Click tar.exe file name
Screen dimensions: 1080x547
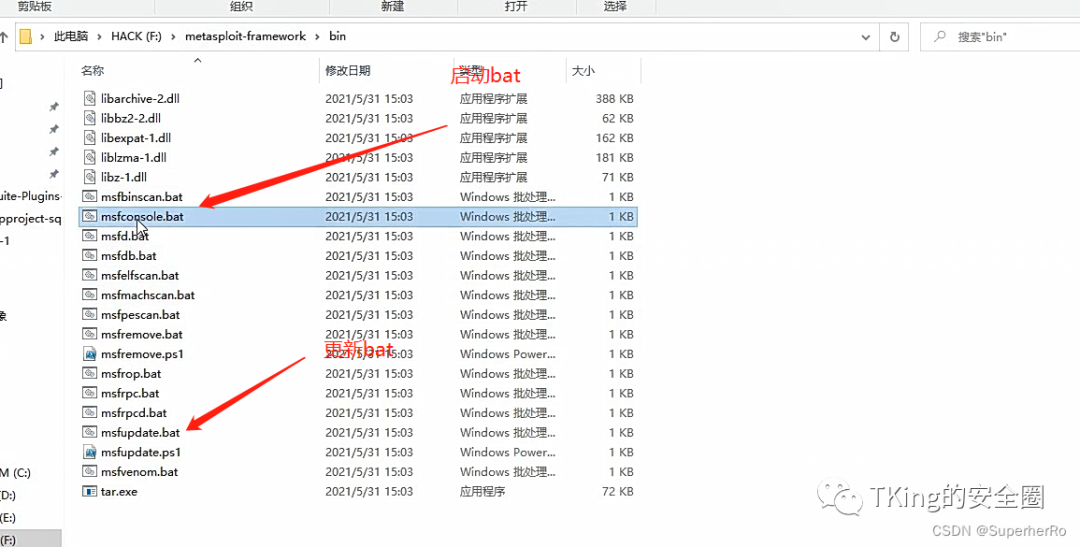click(119, 492)
